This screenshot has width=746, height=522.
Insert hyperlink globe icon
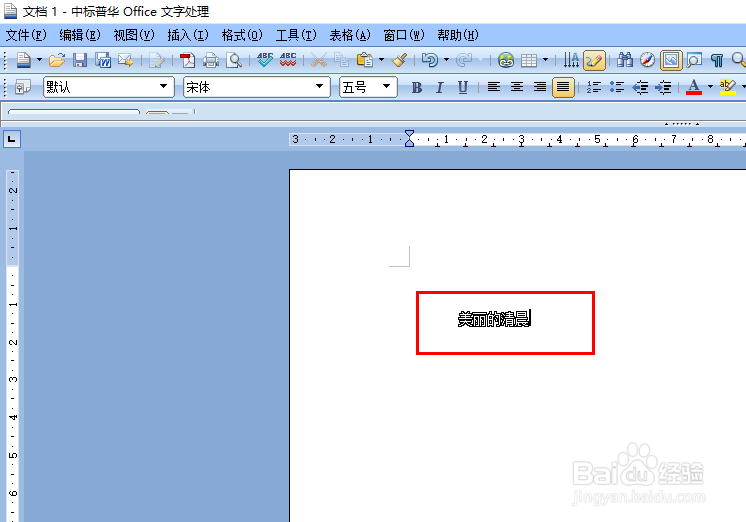[x=506, y=60]
